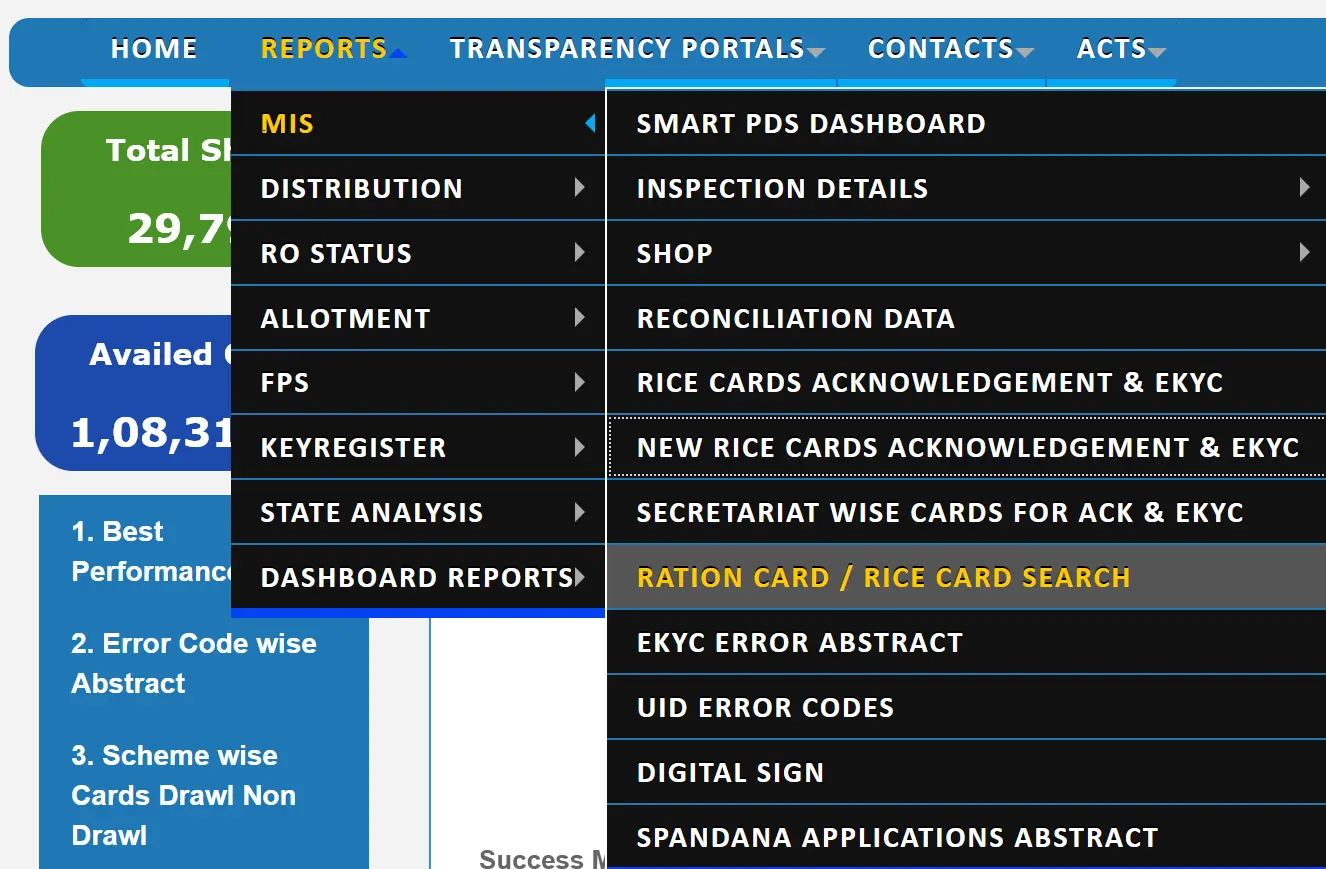Open TRANSPARENCY PORTALS menu
1326x869 pixels.
[627, 49]
